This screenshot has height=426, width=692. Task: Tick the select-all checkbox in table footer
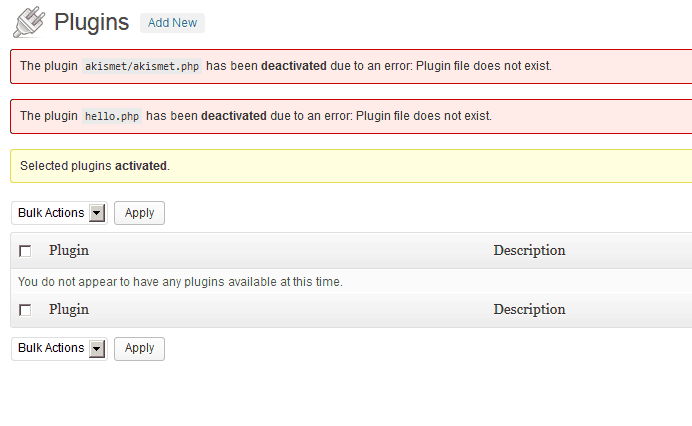pyautogui.click(x=25, y=310)
